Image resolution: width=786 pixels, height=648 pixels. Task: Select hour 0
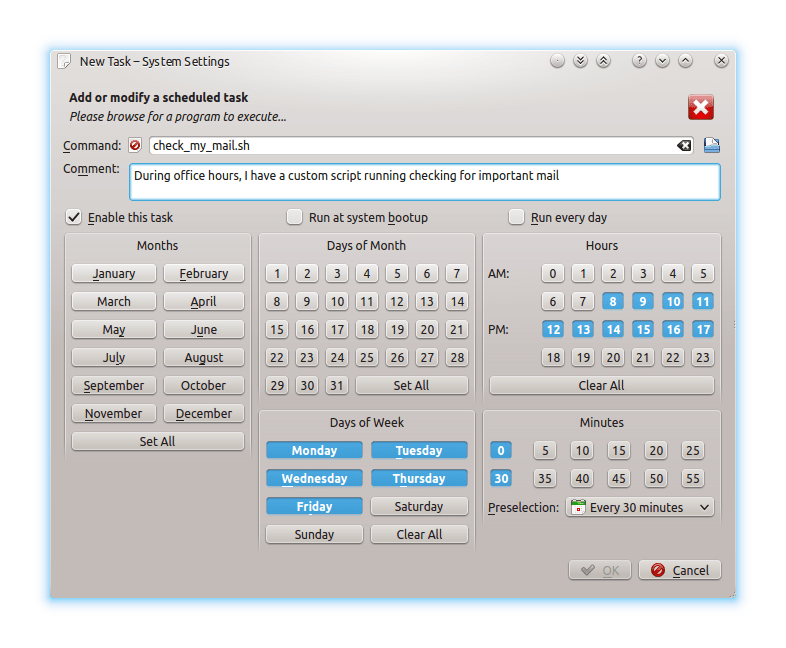(553, 274)
